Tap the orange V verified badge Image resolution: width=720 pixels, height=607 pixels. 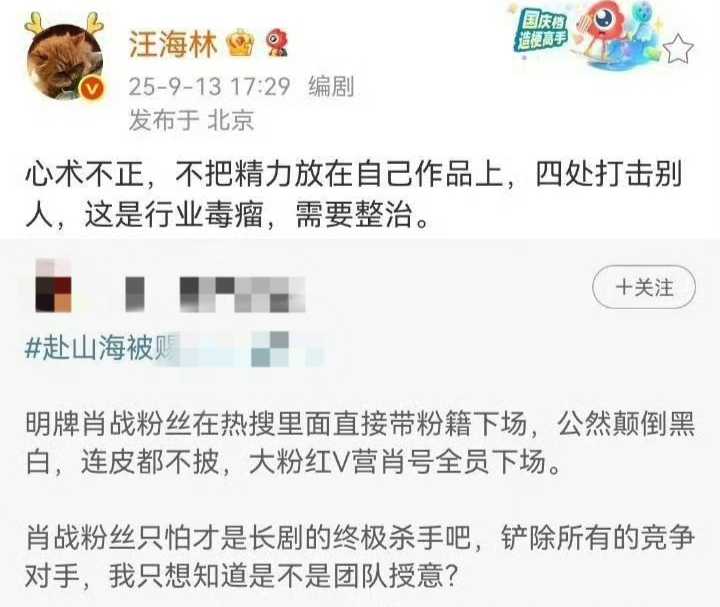(x=92, y=87)
